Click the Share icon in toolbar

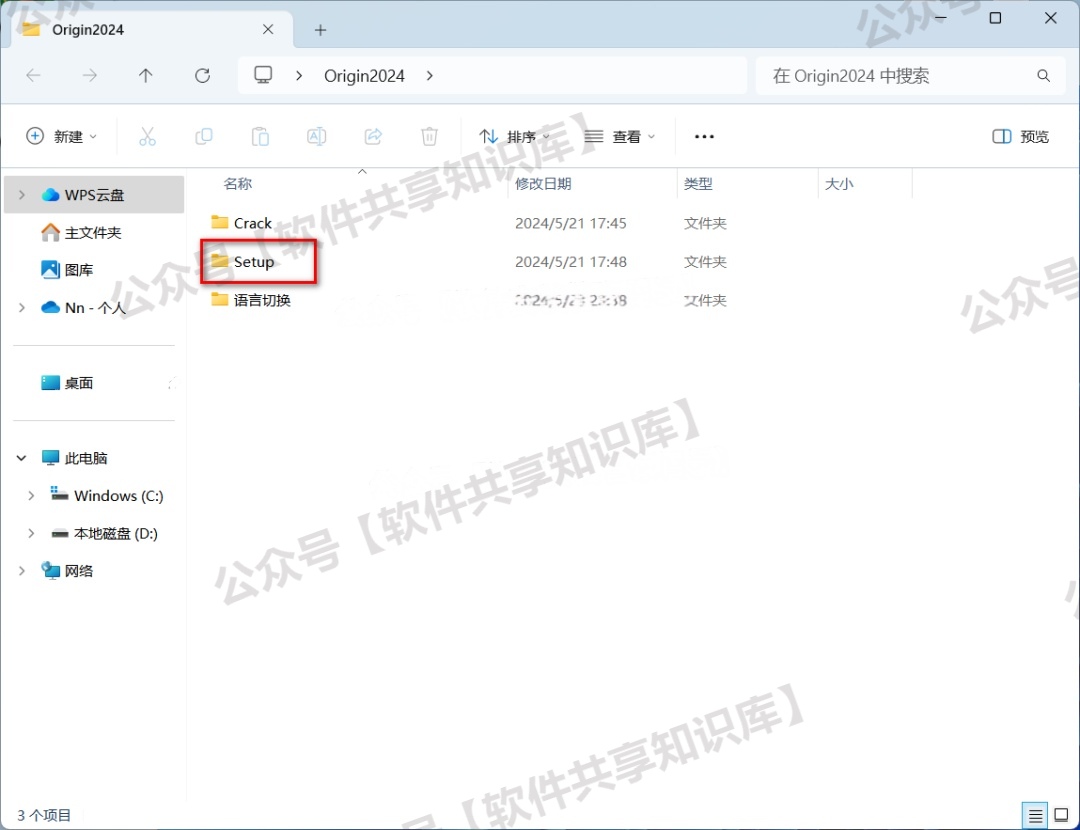(x=373, y=136)
